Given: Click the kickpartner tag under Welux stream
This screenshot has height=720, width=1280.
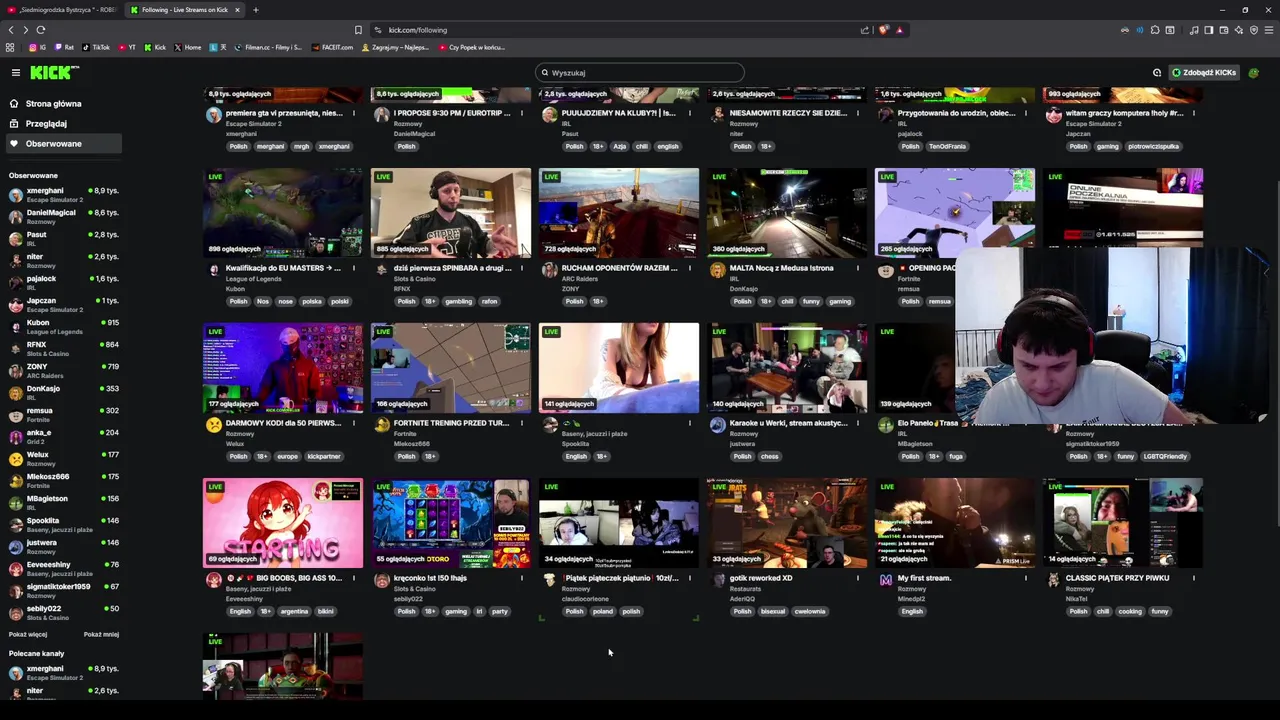Looking at the screenshot, I should [324, 456].
